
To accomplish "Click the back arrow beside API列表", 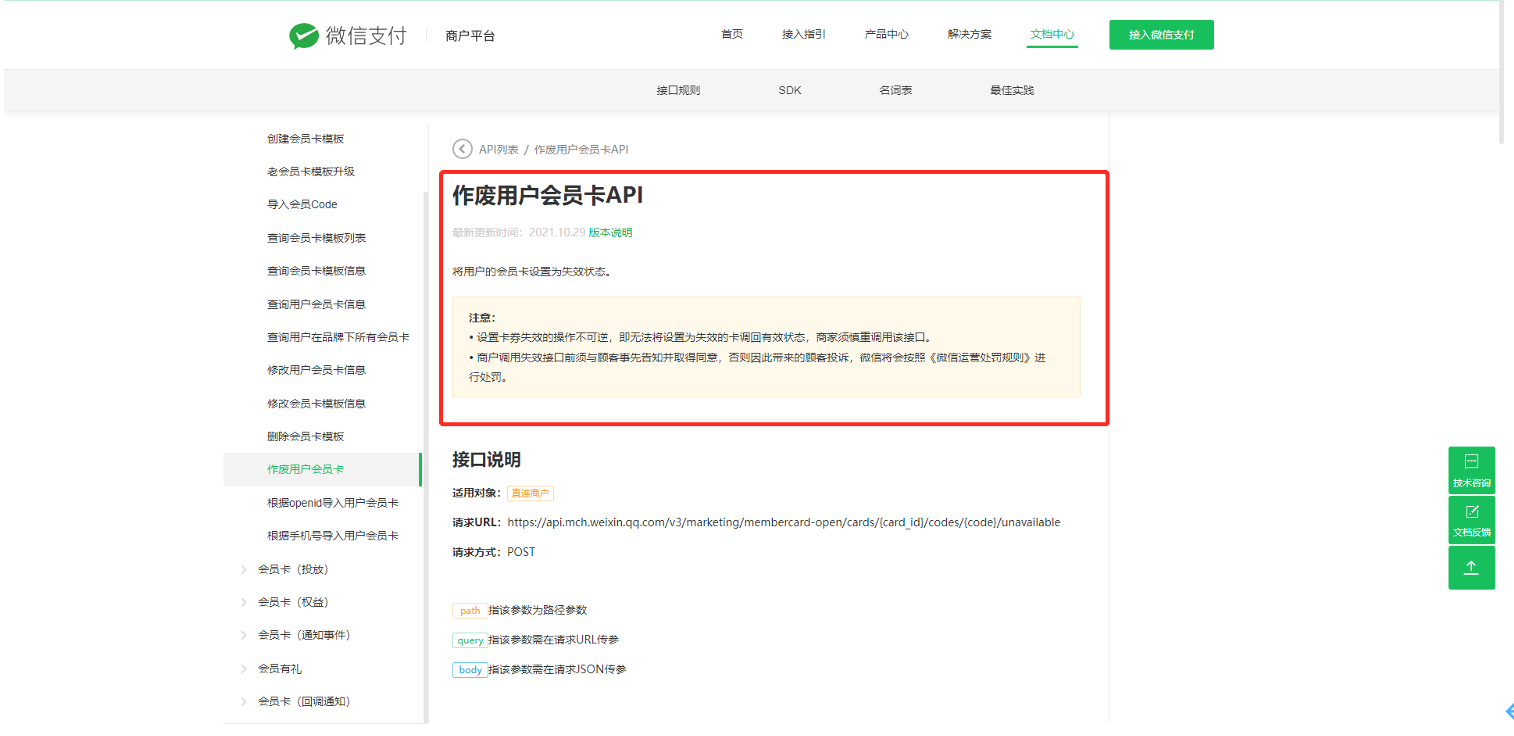I will (x=462, y=149).
